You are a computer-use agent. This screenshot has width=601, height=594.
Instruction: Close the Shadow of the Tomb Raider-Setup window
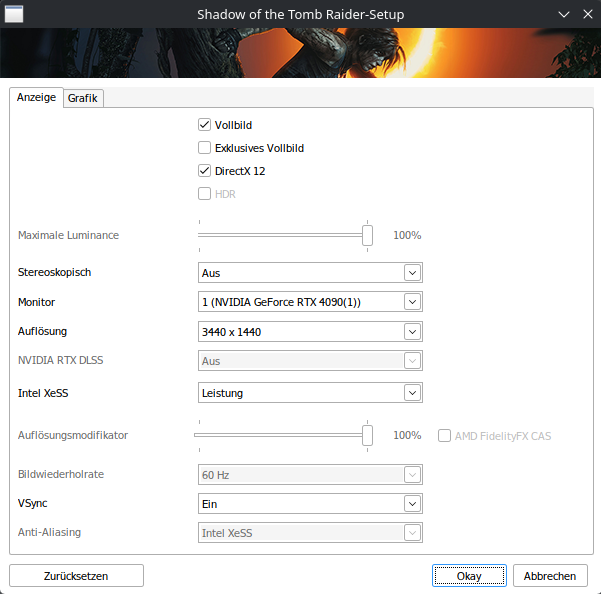[x=588, y=15]
